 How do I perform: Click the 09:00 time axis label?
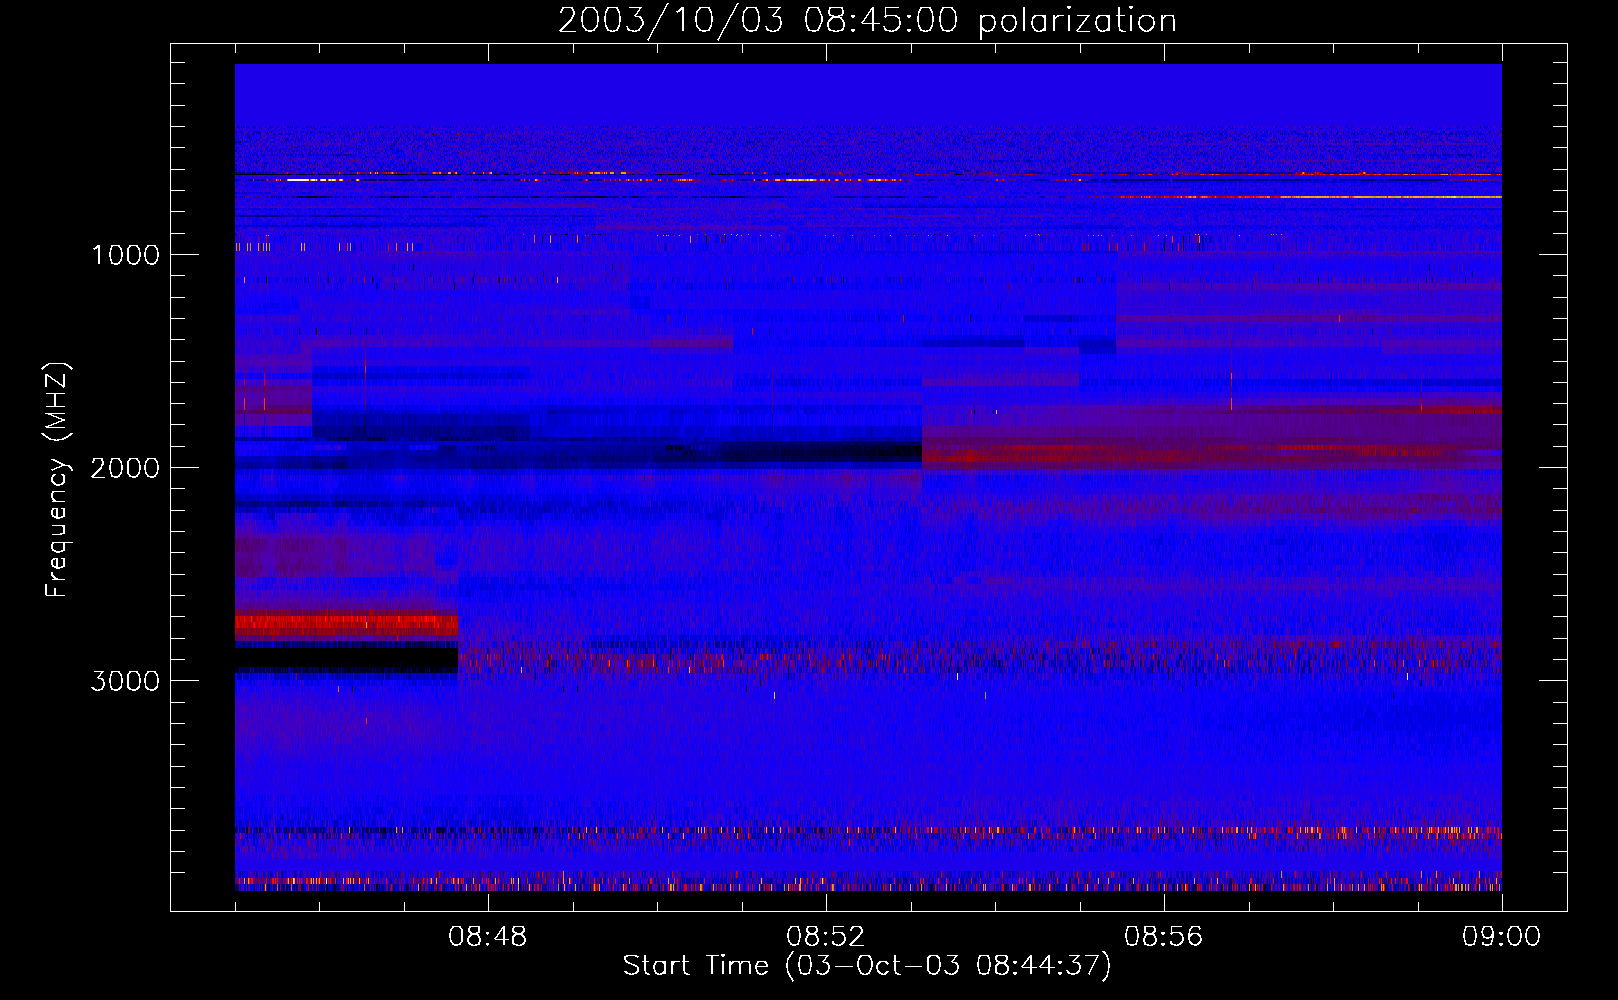coord(1501,937)
